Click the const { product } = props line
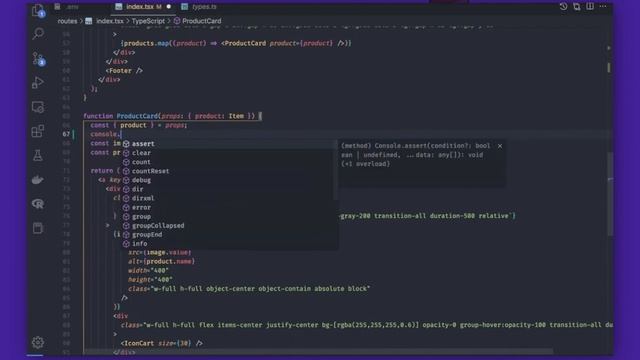The image size is (640, 360). pyautogui.click(x=139, y=125)
